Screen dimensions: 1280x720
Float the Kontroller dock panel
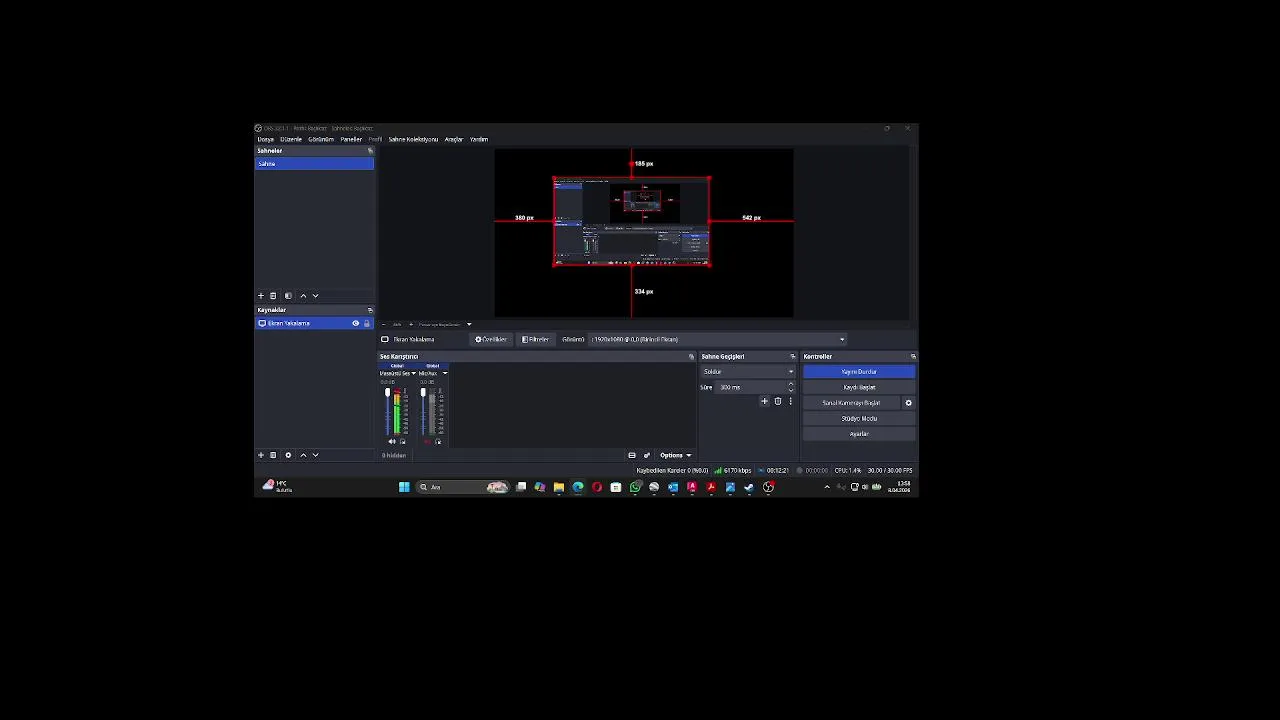coord(913,357)
